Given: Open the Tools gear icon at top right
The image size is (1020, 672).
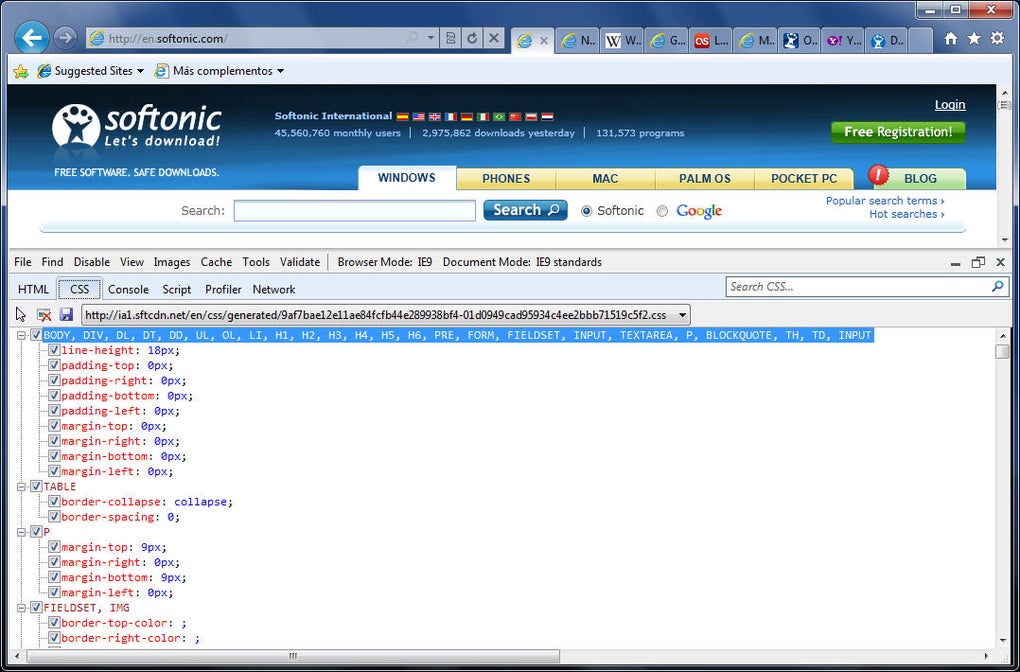Looking at the screenshot, I should point(997,38).
